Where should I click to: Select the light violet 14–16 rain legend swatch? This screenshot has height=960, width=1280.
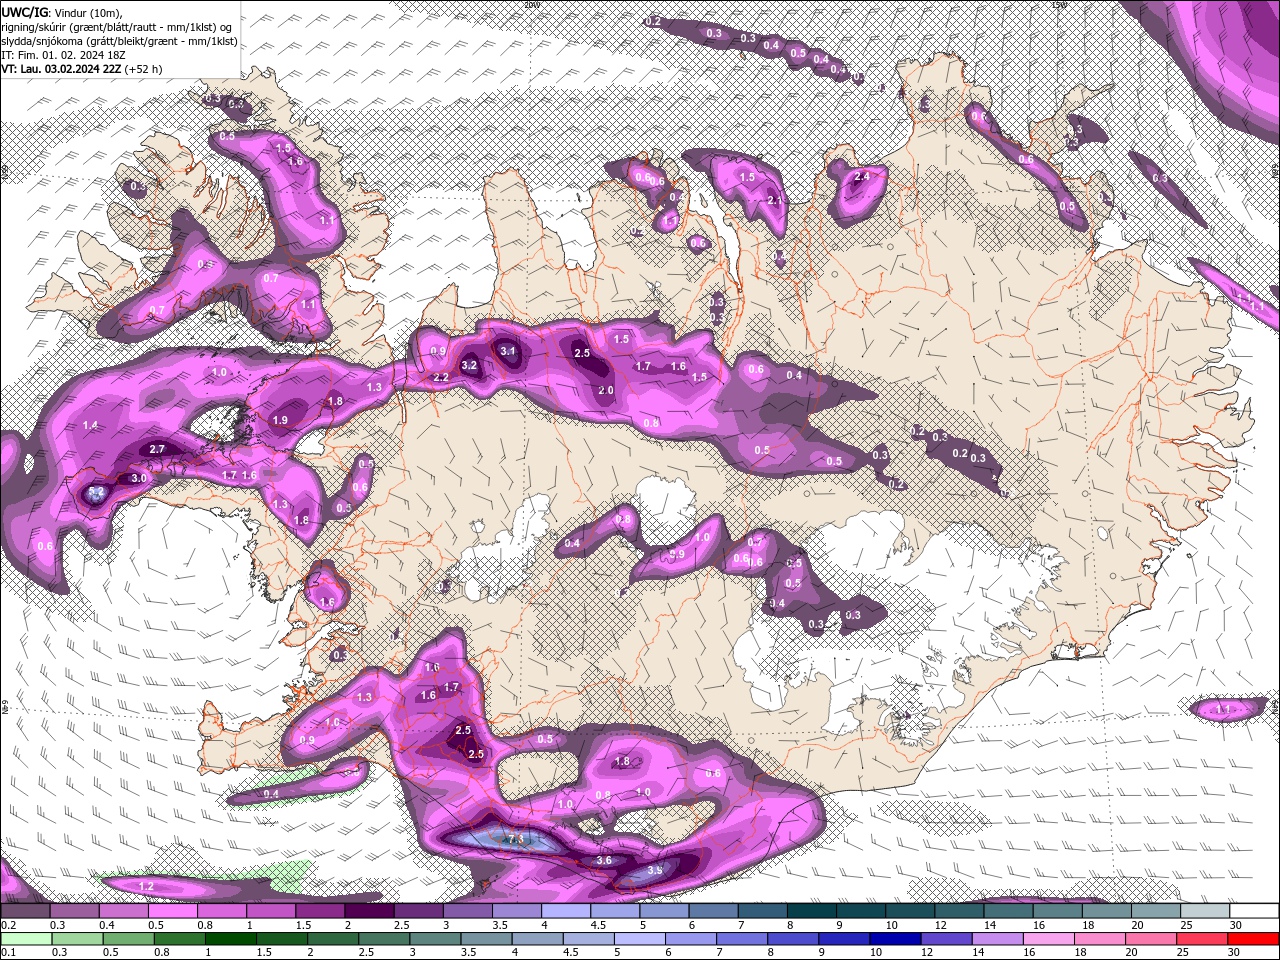click(996, 939)
